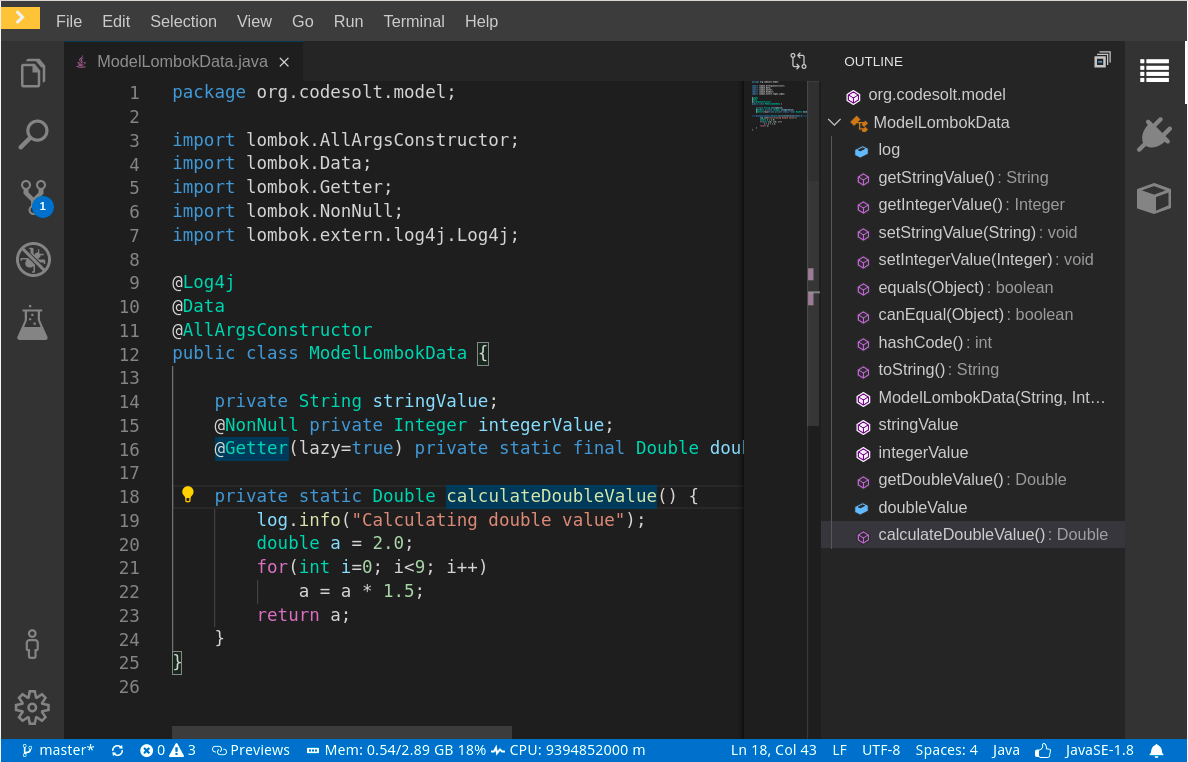Toggle the Outline list panel icon
The width and height of the screenshot is (1188, 762).
[1154, 70]
